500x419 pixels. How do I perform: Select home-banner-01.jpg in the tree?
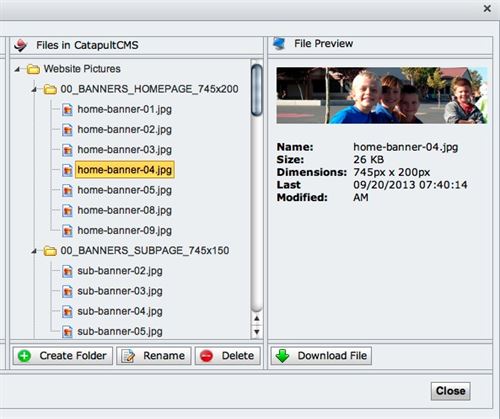(125, 109)
